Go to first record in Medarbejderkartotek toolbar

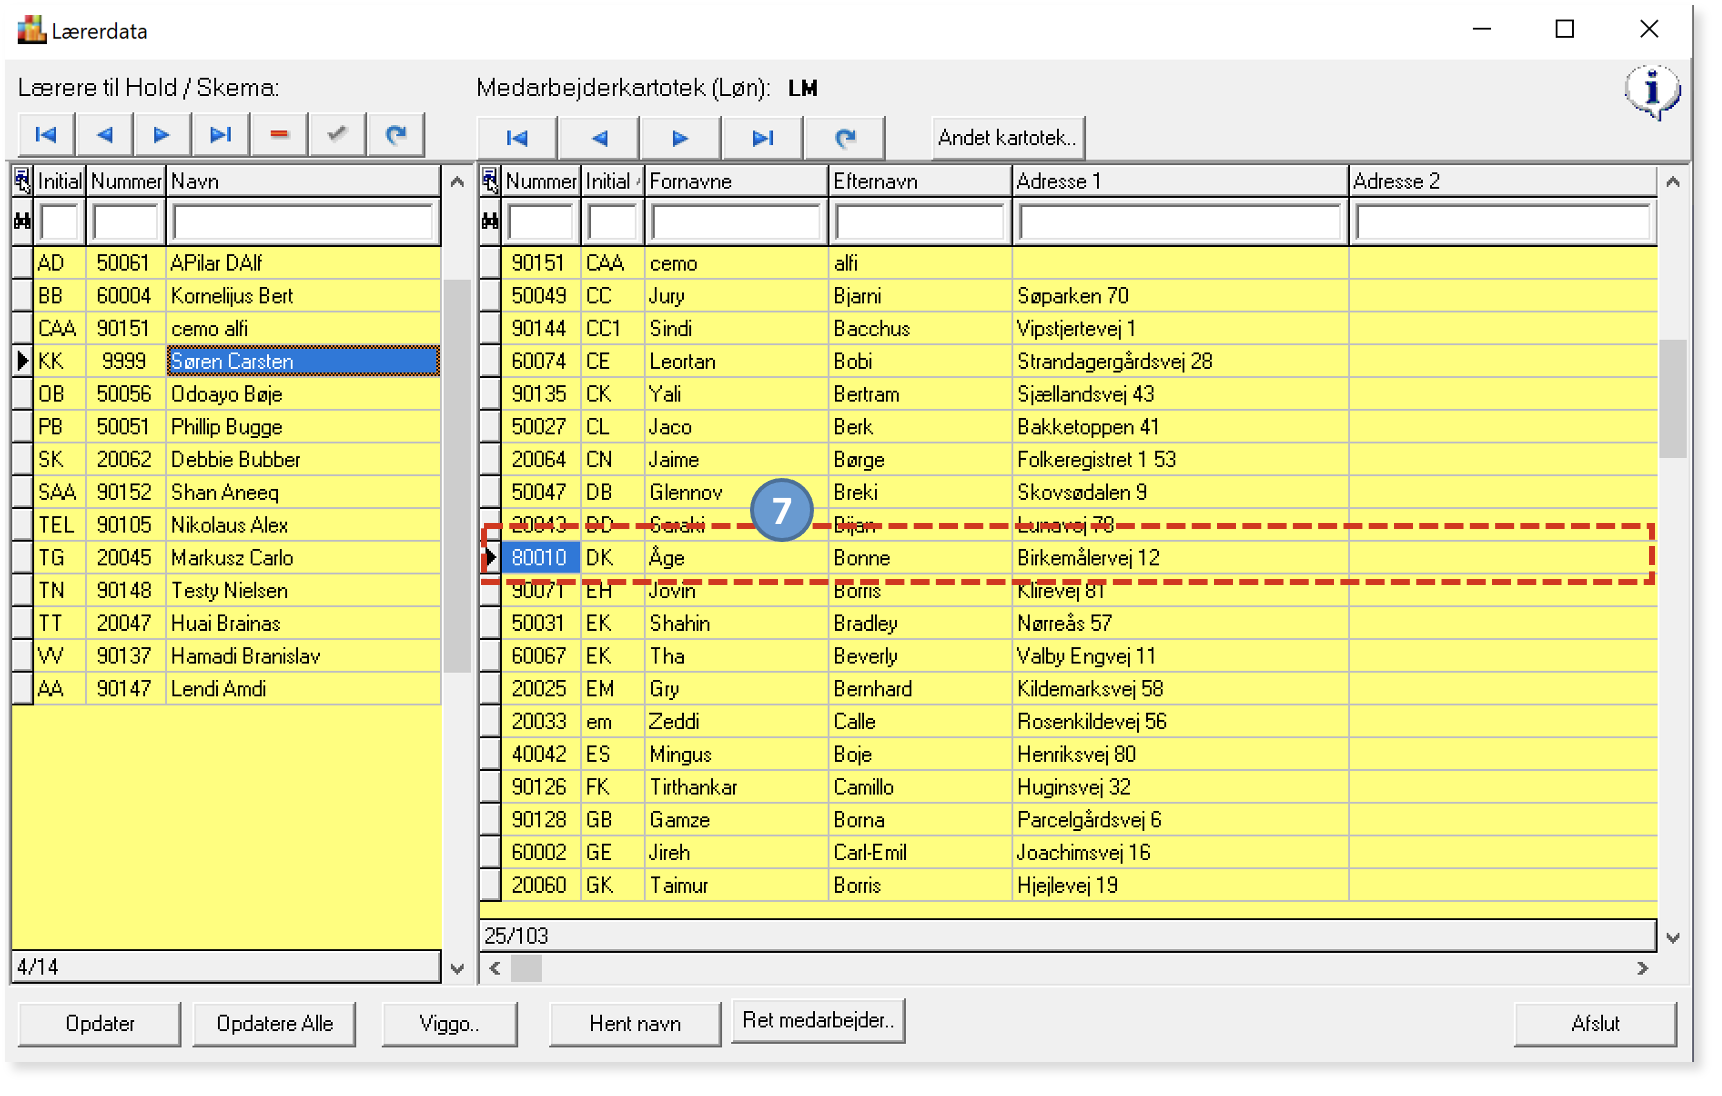tap(517, 138)
